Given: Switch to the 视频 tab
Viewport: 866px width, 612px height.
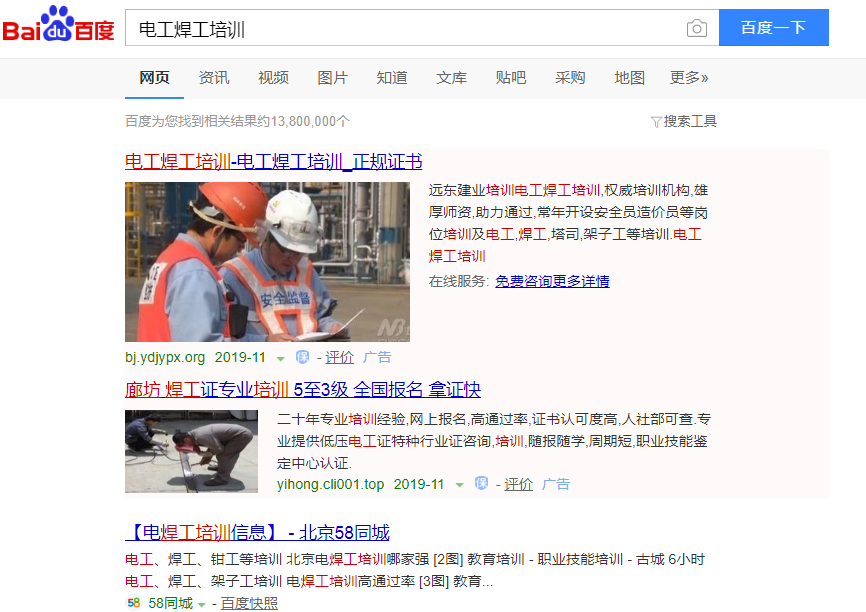Looking at the screenshot, I should tap(273, 78).
